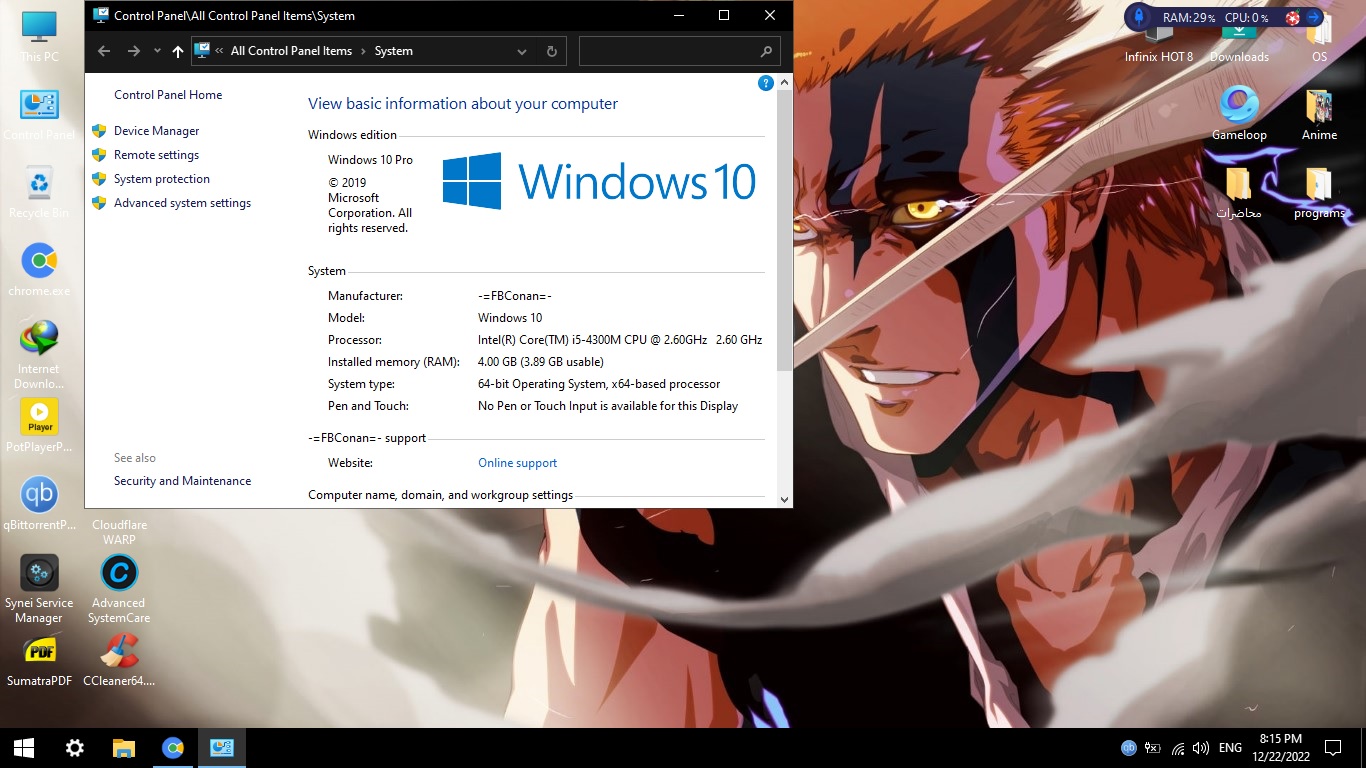This screenshot has width=1366, height=768.
Task: Click the scroll down arrow in System window
Action: (x=784, y=499)
